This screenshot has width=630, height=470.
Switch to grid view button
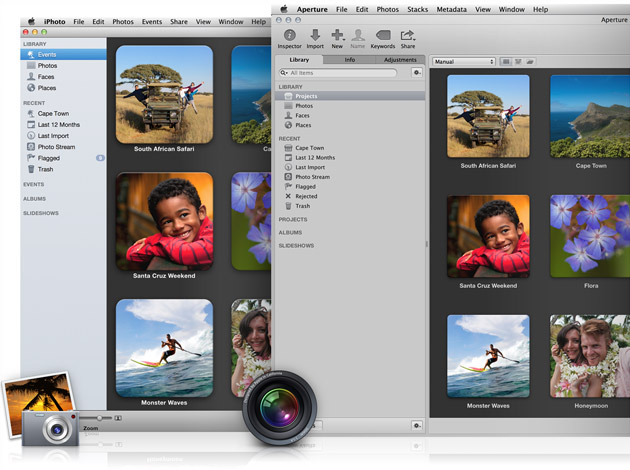[x=506, y=62]
